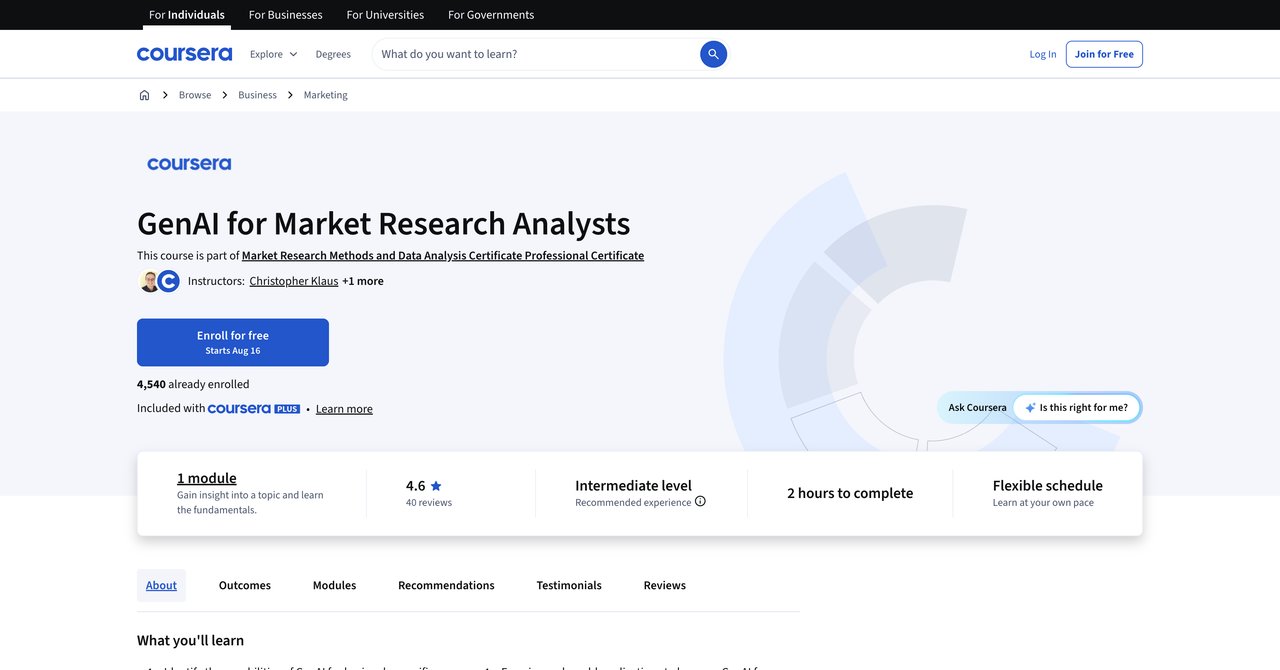Open instructor Christopher Klaus profile
This screenshot has height=670, width=1280.
294,281
